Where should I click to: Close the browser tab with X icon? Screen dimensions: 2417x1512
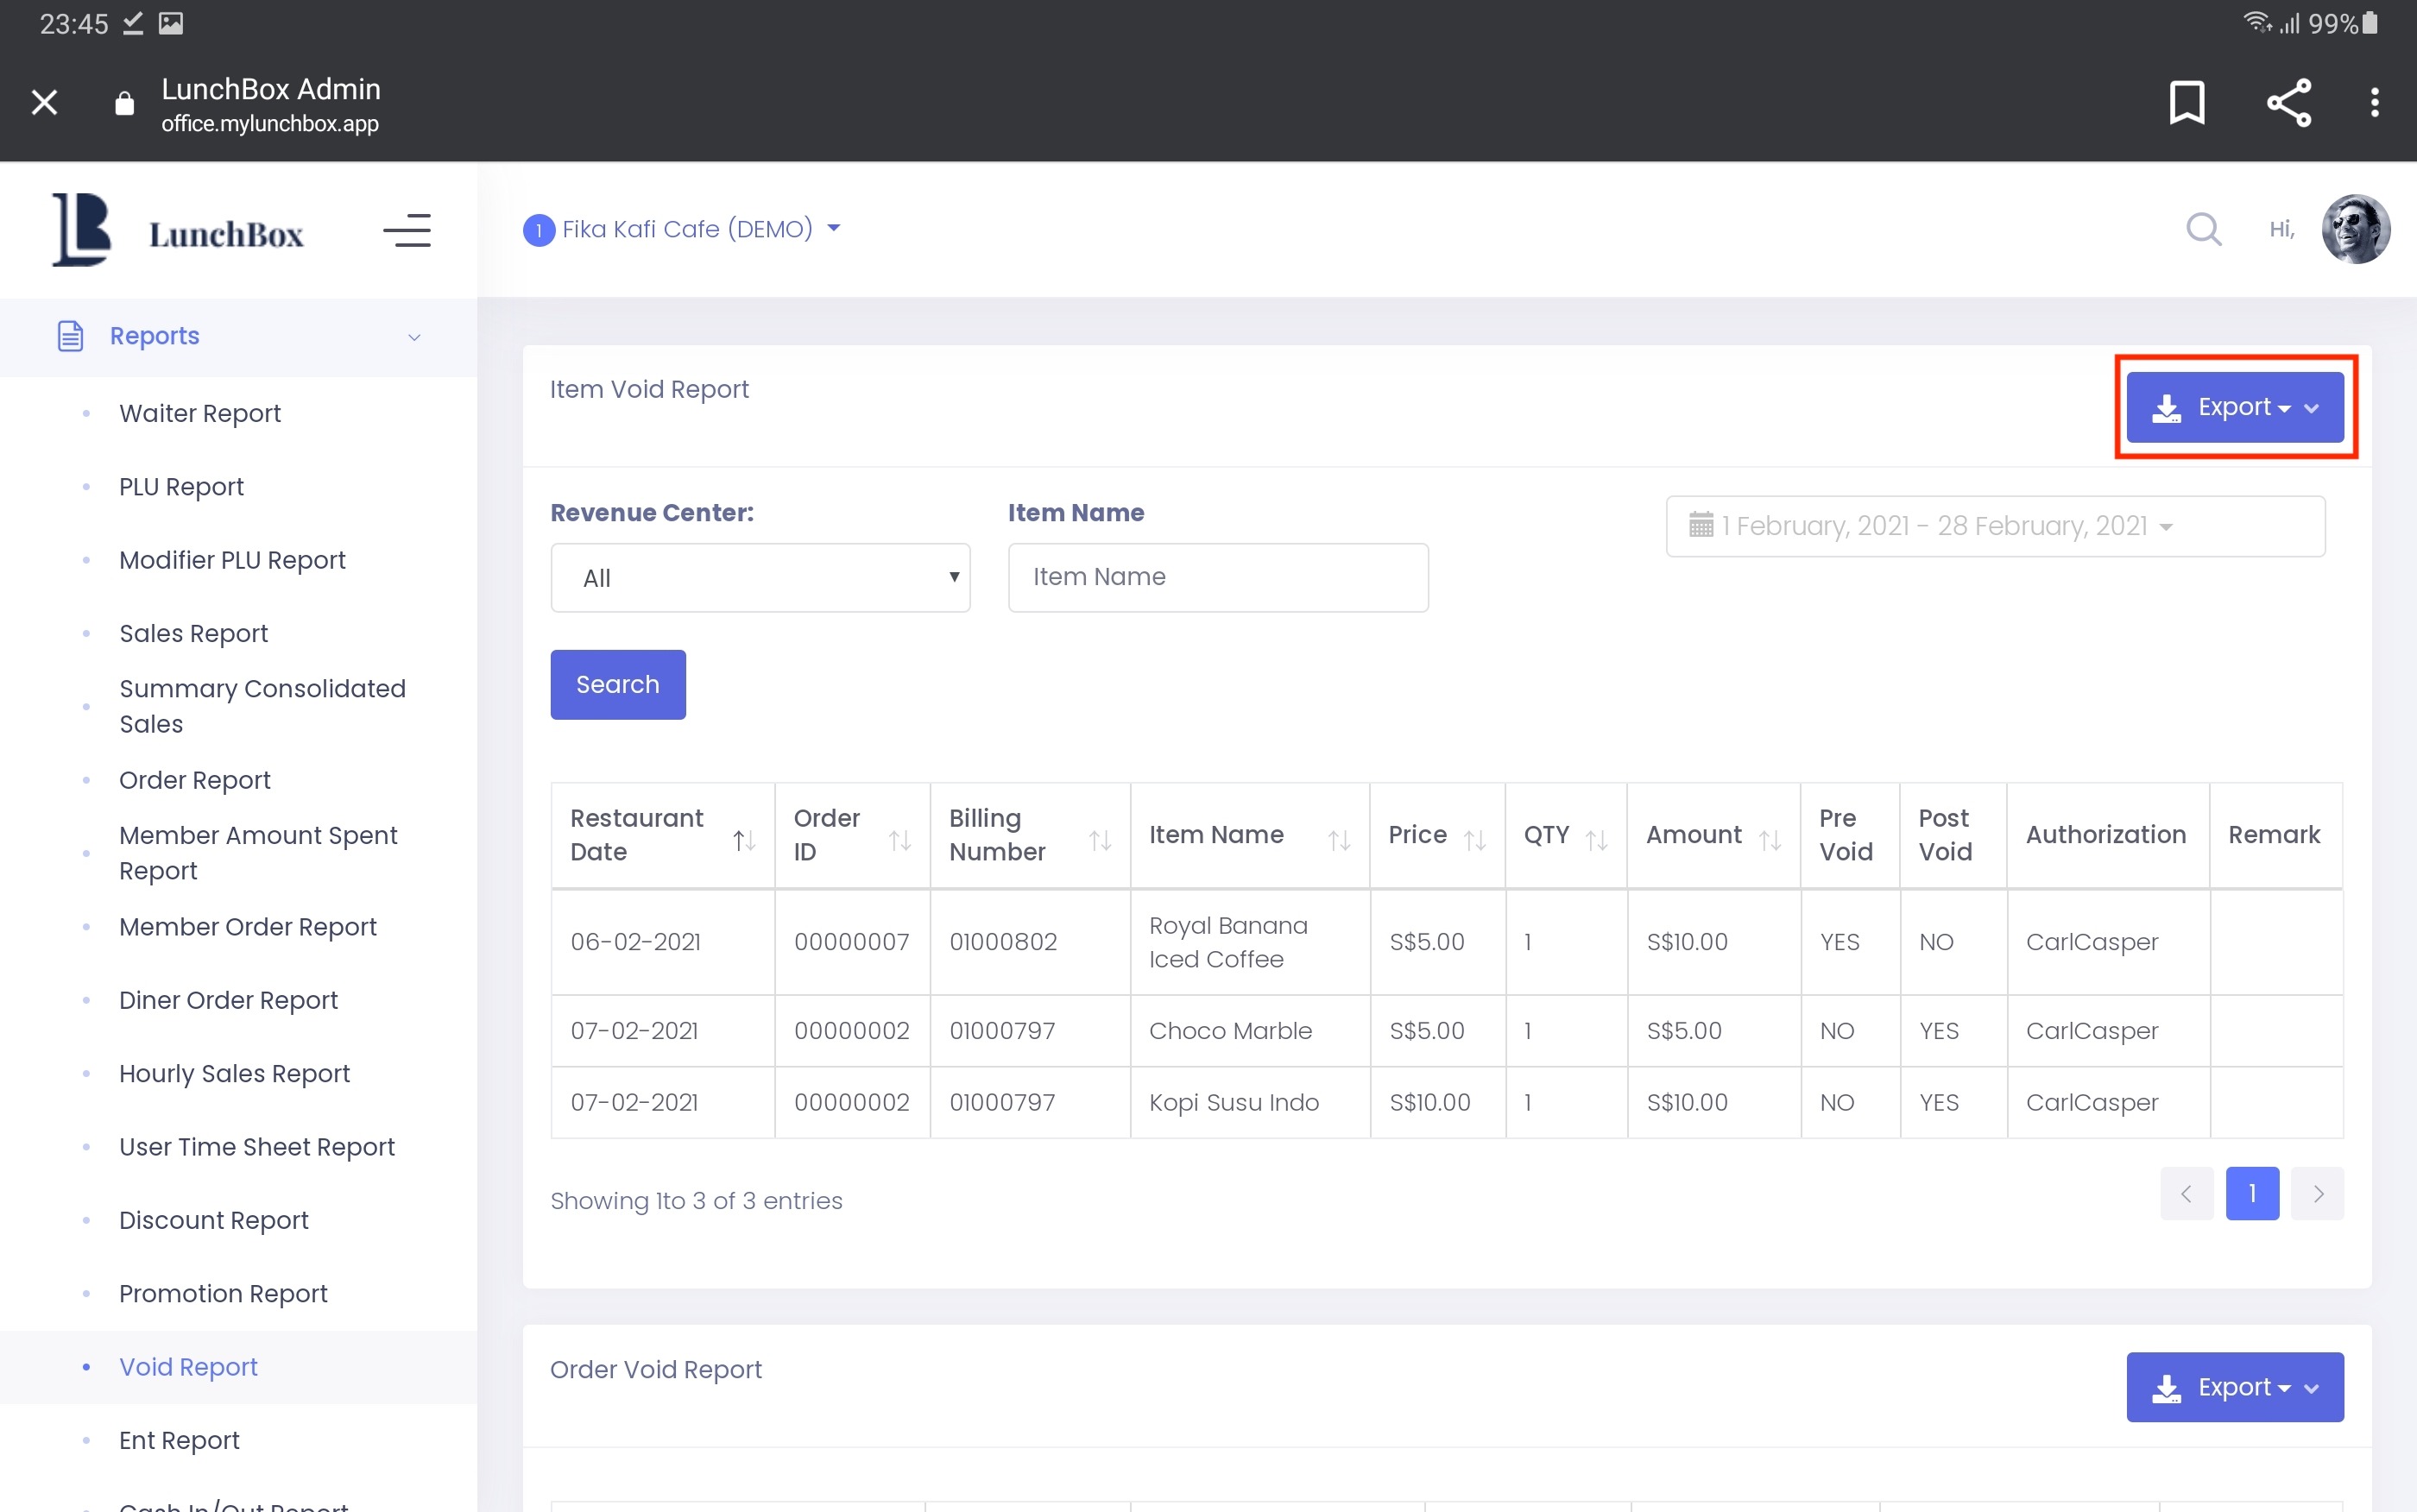pyautogui.click(x=44, y=102)
